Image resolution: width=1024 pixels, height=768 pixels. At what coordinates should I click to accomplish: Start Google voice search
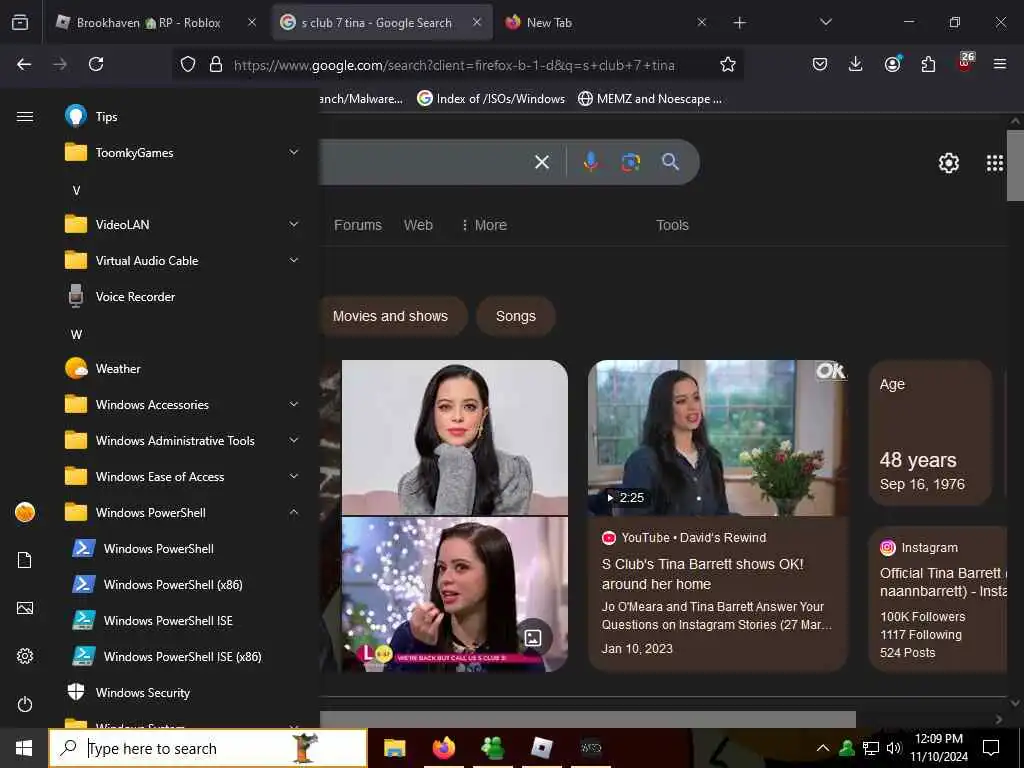tap(590, 161)
